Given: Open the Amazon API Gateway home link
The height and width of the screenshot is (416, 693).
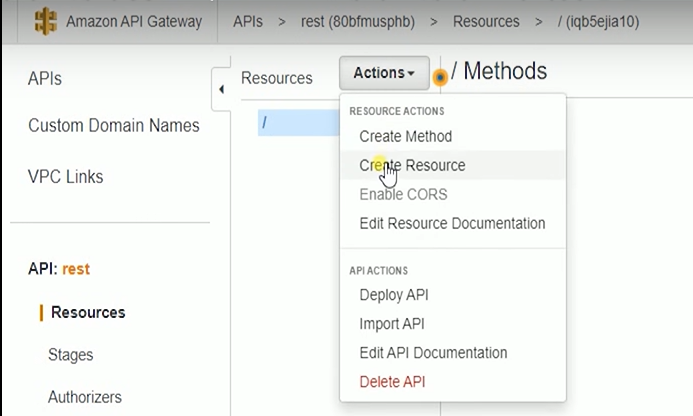Looking at the screenshot, I should click(134, 22).
